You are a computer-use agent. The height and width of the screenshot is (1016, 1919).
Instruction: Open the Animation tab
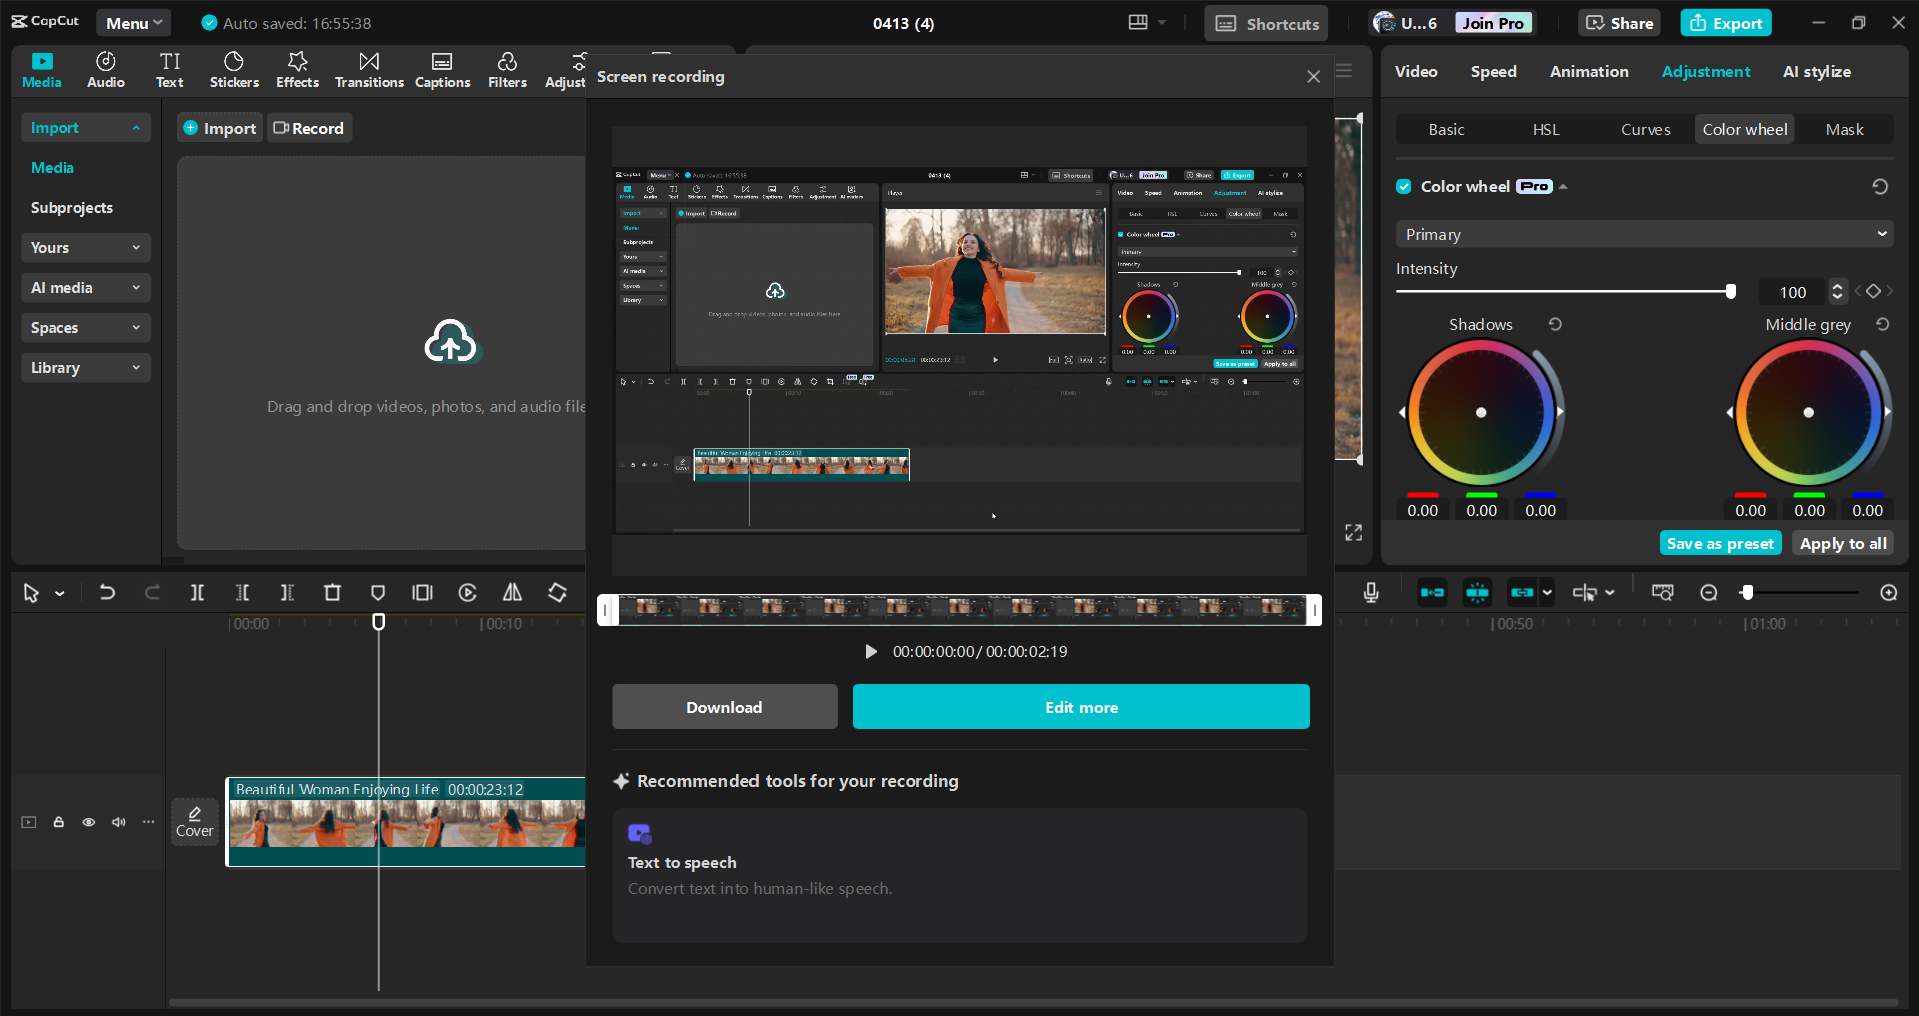tap(1588, 72)
